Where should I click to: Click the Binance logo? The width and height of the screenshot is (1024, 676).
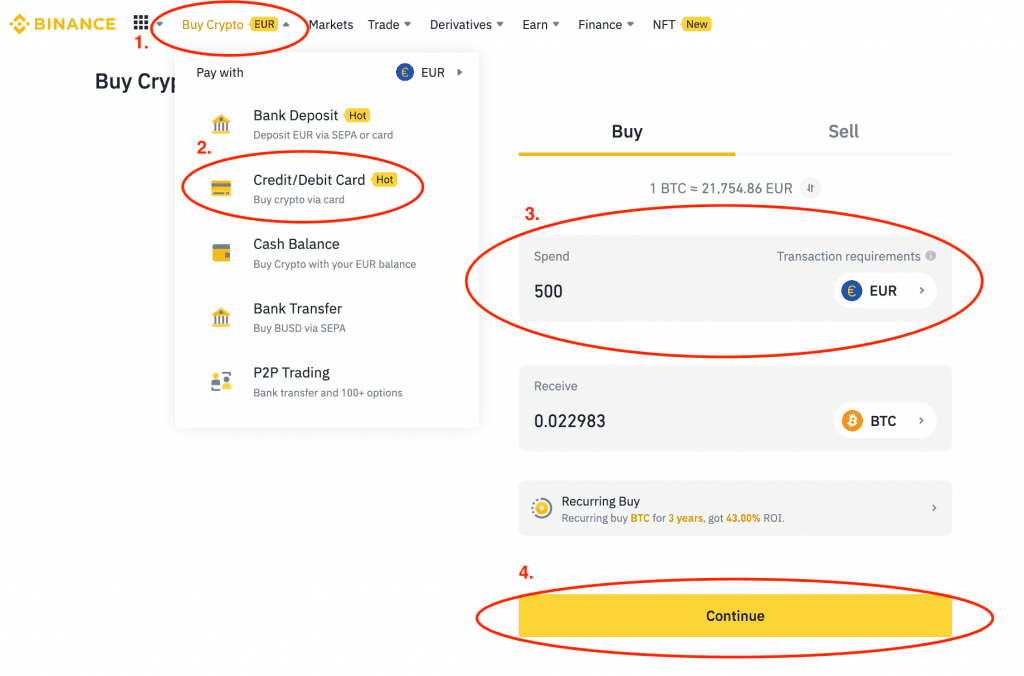tap(62, 24)
